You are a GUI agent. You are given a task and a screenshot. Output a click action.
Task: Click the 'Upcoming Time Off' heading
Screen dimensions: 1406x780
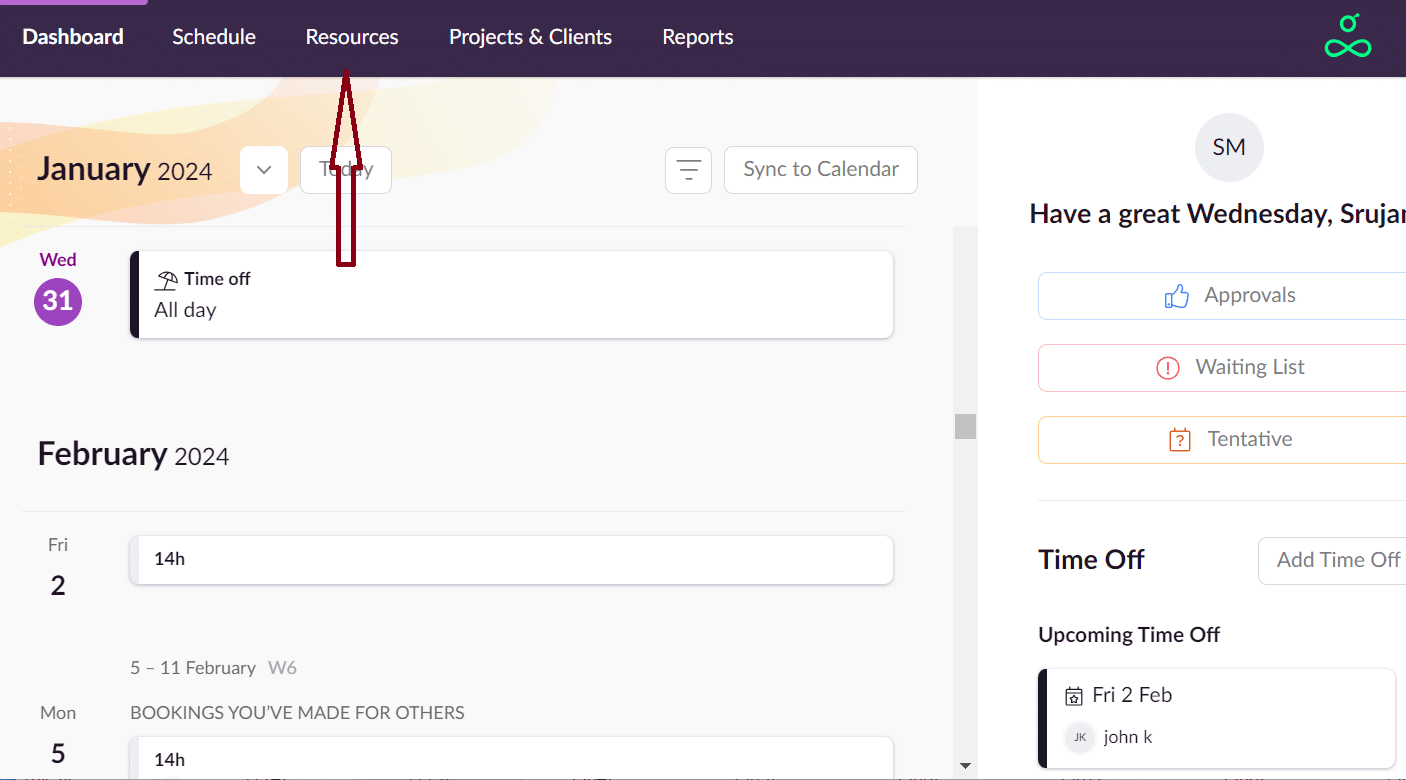[1129, 635]
